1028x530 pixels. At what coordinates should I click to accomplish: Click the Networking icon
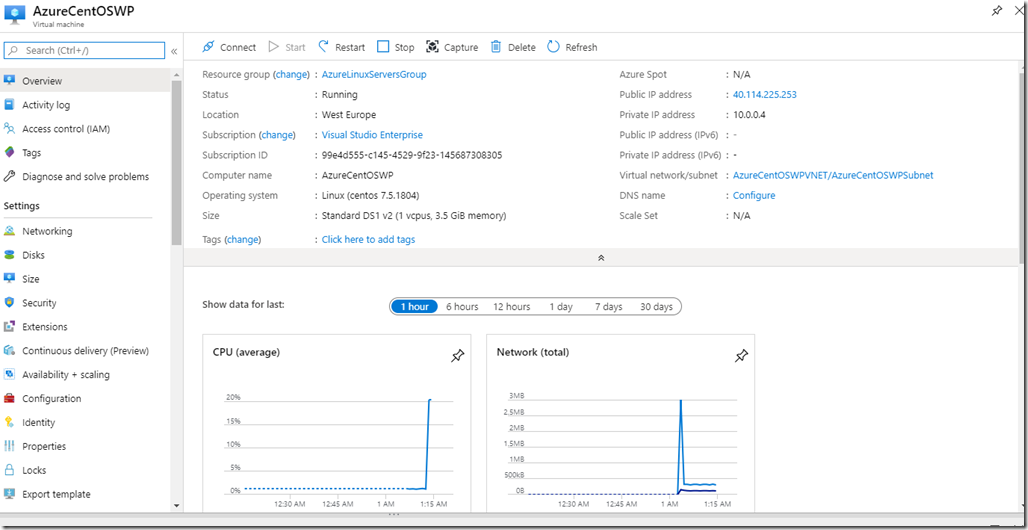pyautogui.click(x=9, y=231)
